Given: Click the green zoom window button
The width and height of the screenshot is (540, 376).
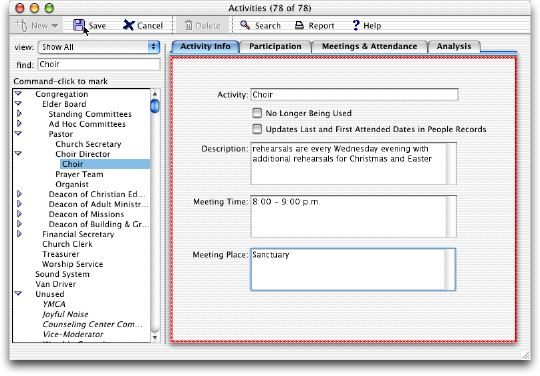Looking at the screenshot, I should (x=50, y=8).
